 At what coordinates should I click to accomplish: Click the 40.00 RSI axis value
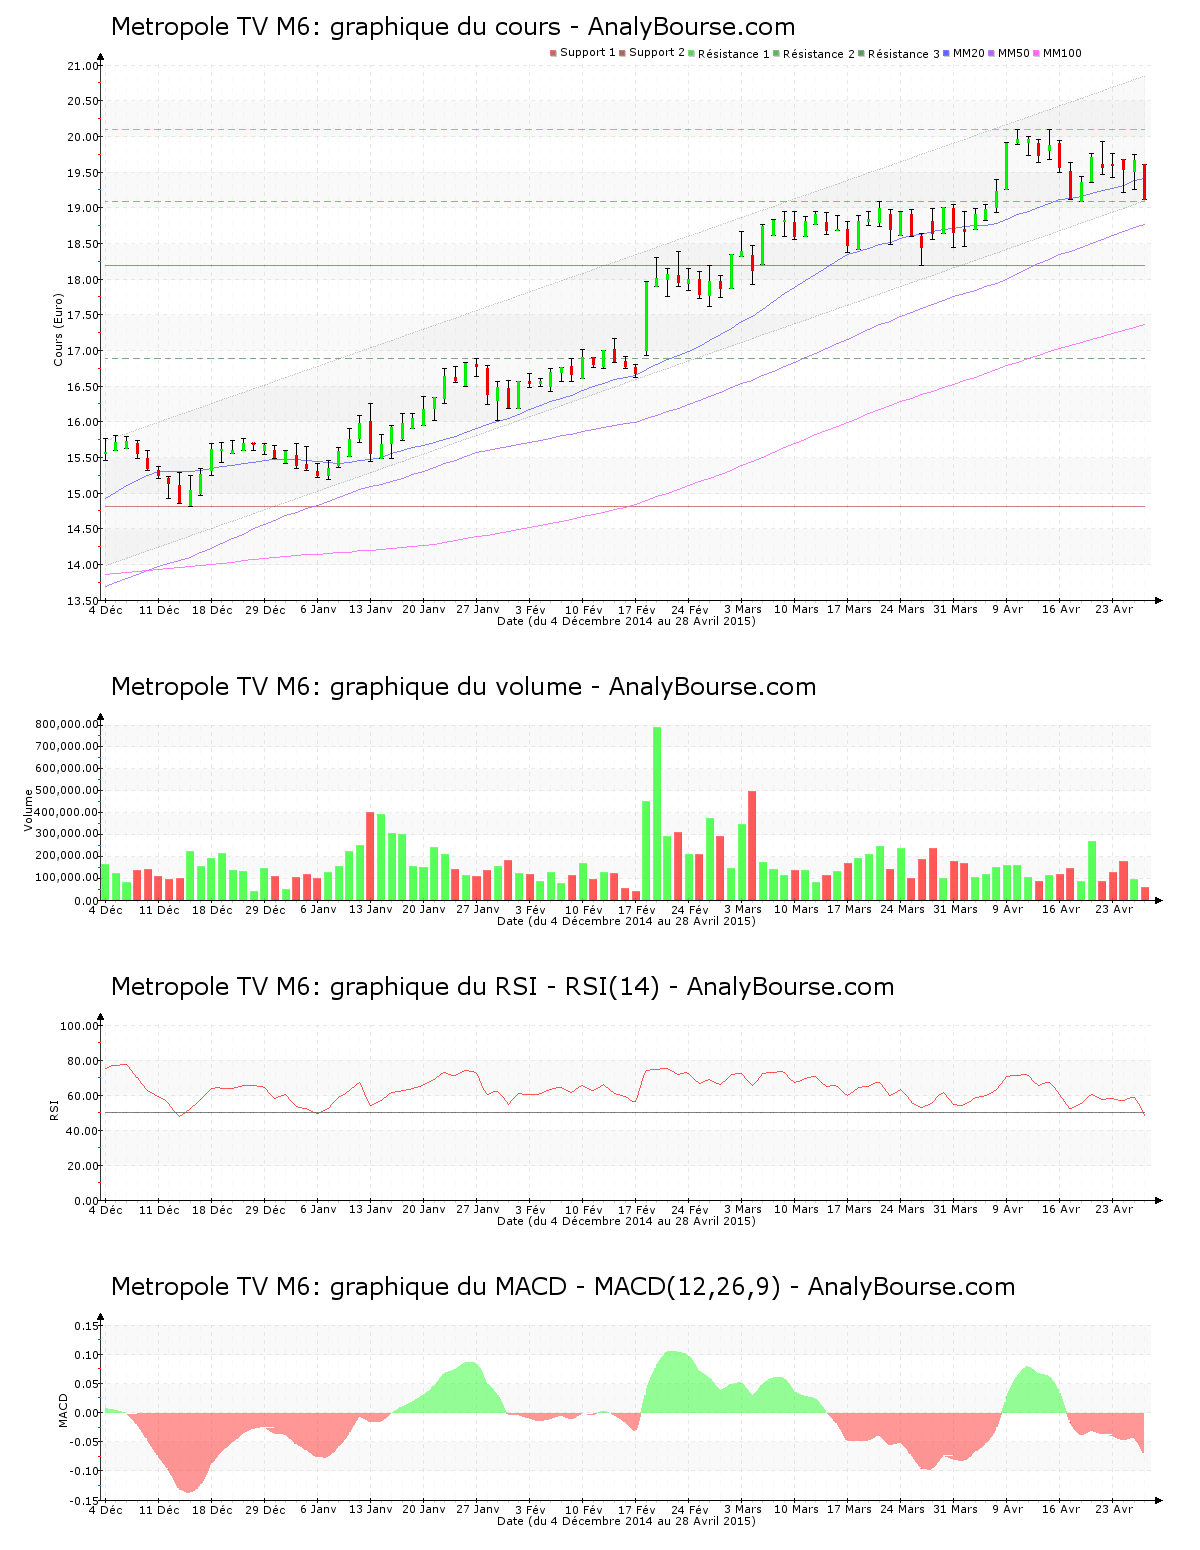(x=82, y=1131)
